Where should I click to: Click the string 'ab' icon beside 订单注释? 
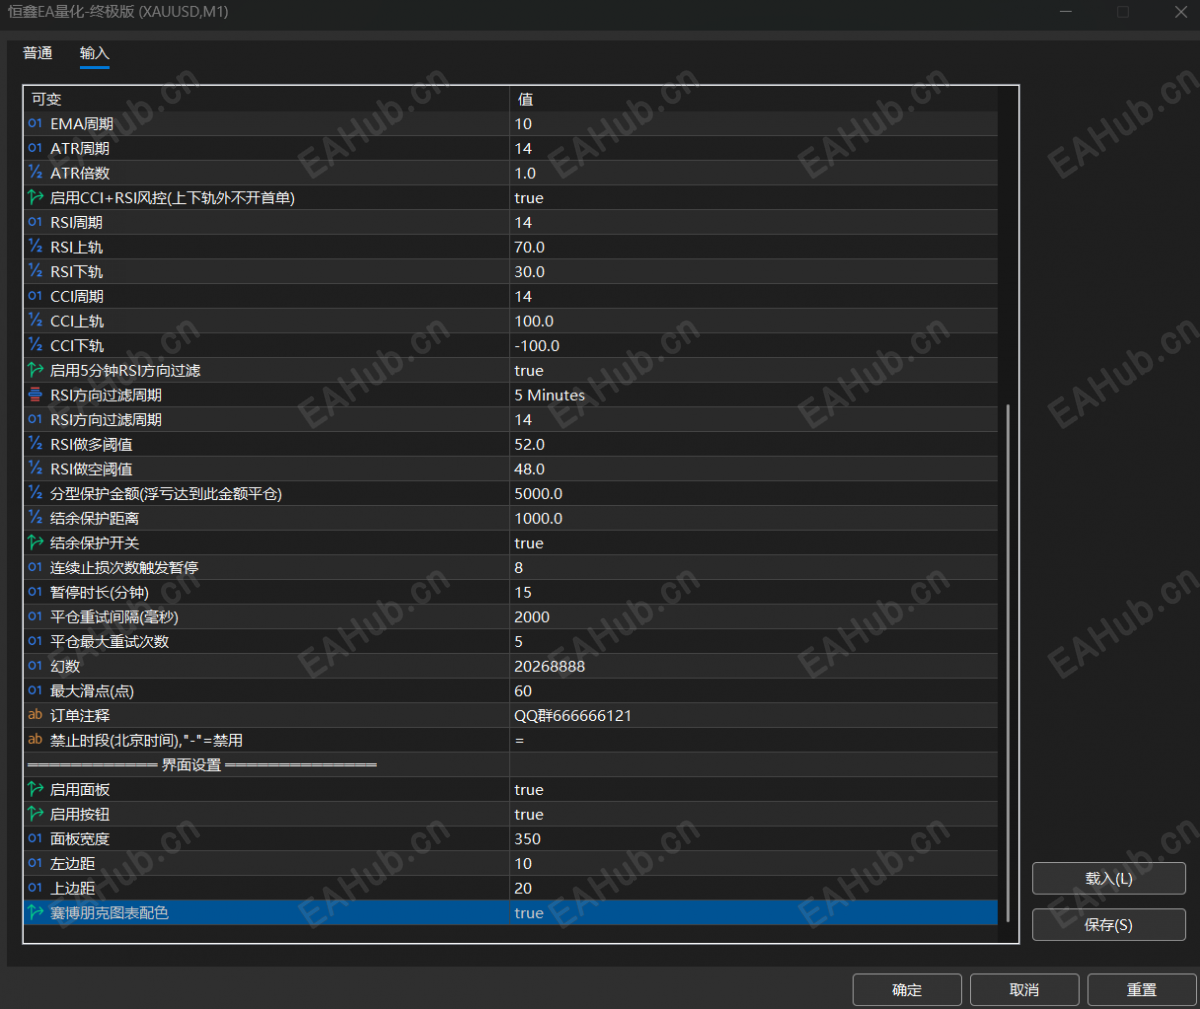tap(35, 715)
